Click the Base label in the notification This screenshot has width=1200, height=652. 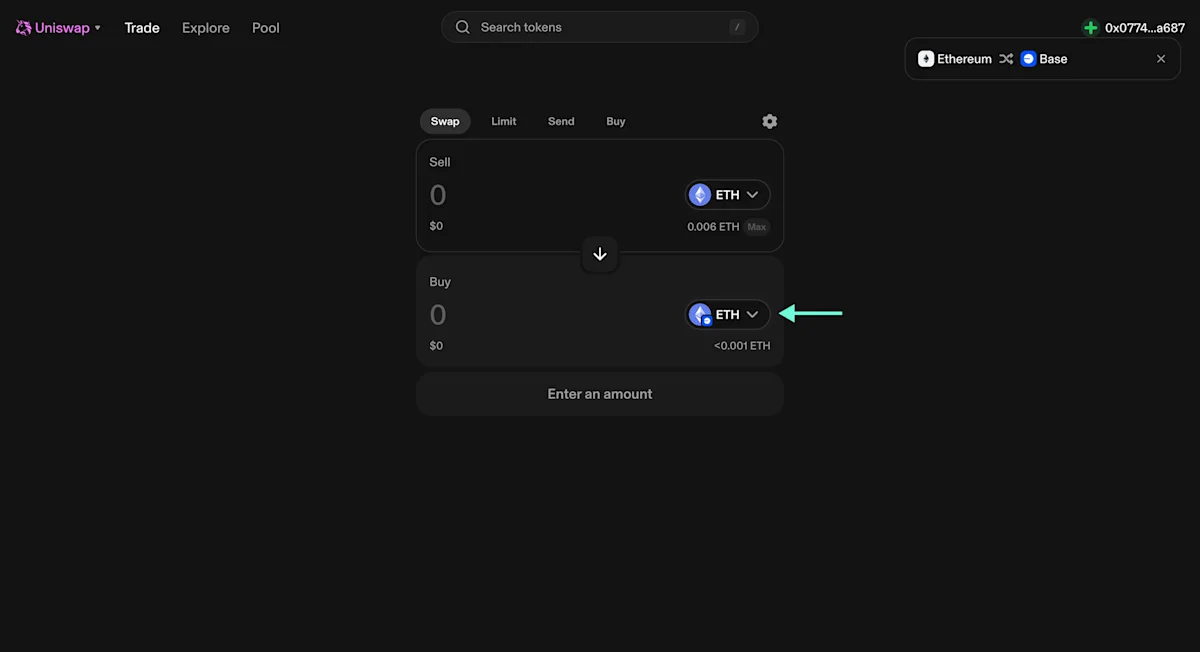(x=1053, y=59)
